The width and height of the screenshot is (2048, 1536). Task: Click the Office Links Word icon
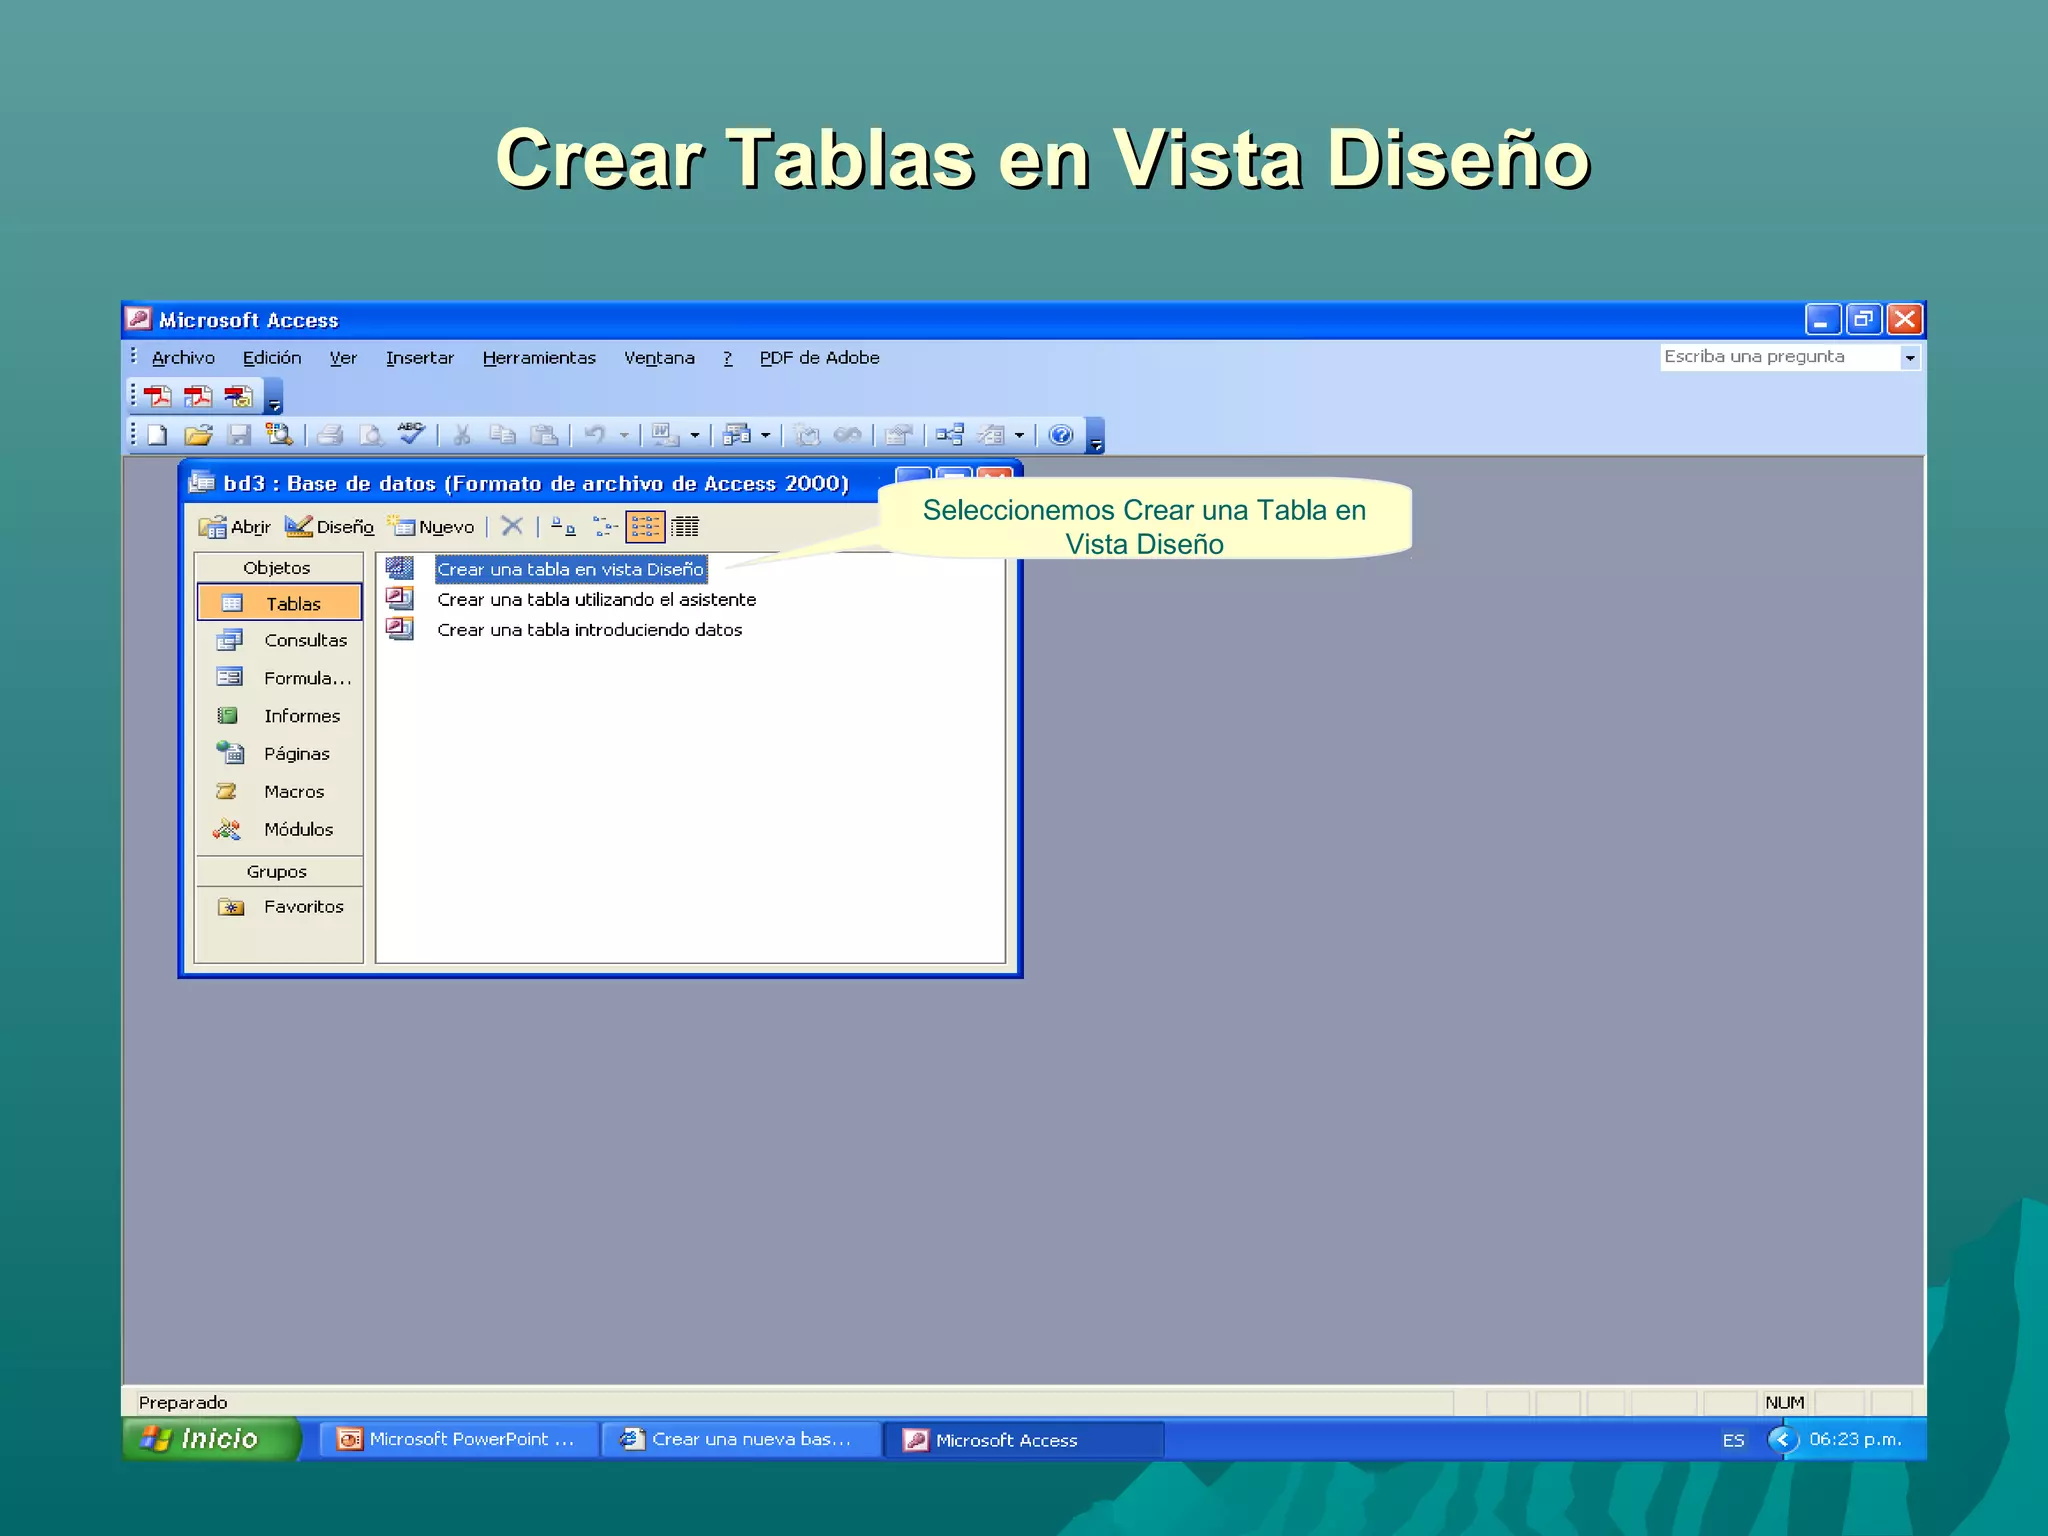click(x=665, y=435)
